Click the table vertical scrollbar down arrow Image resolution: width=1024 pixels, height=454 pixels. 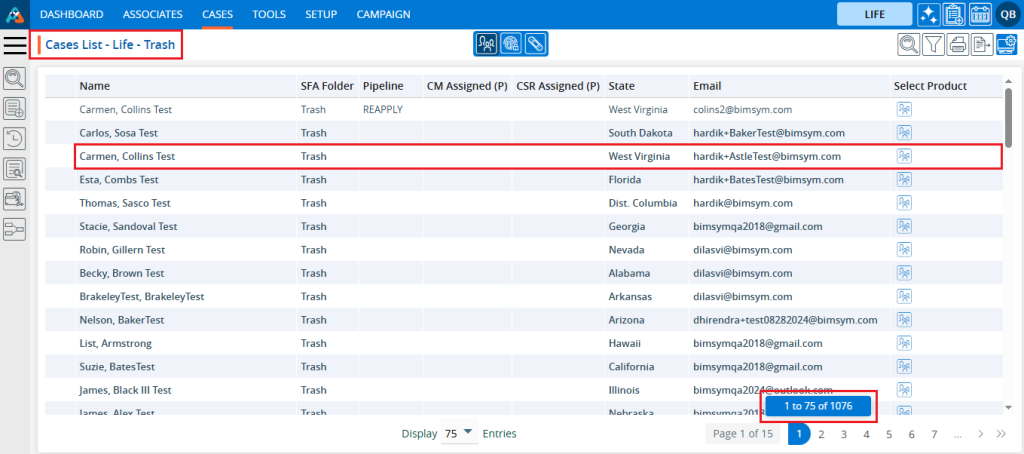coord(1006,407)
